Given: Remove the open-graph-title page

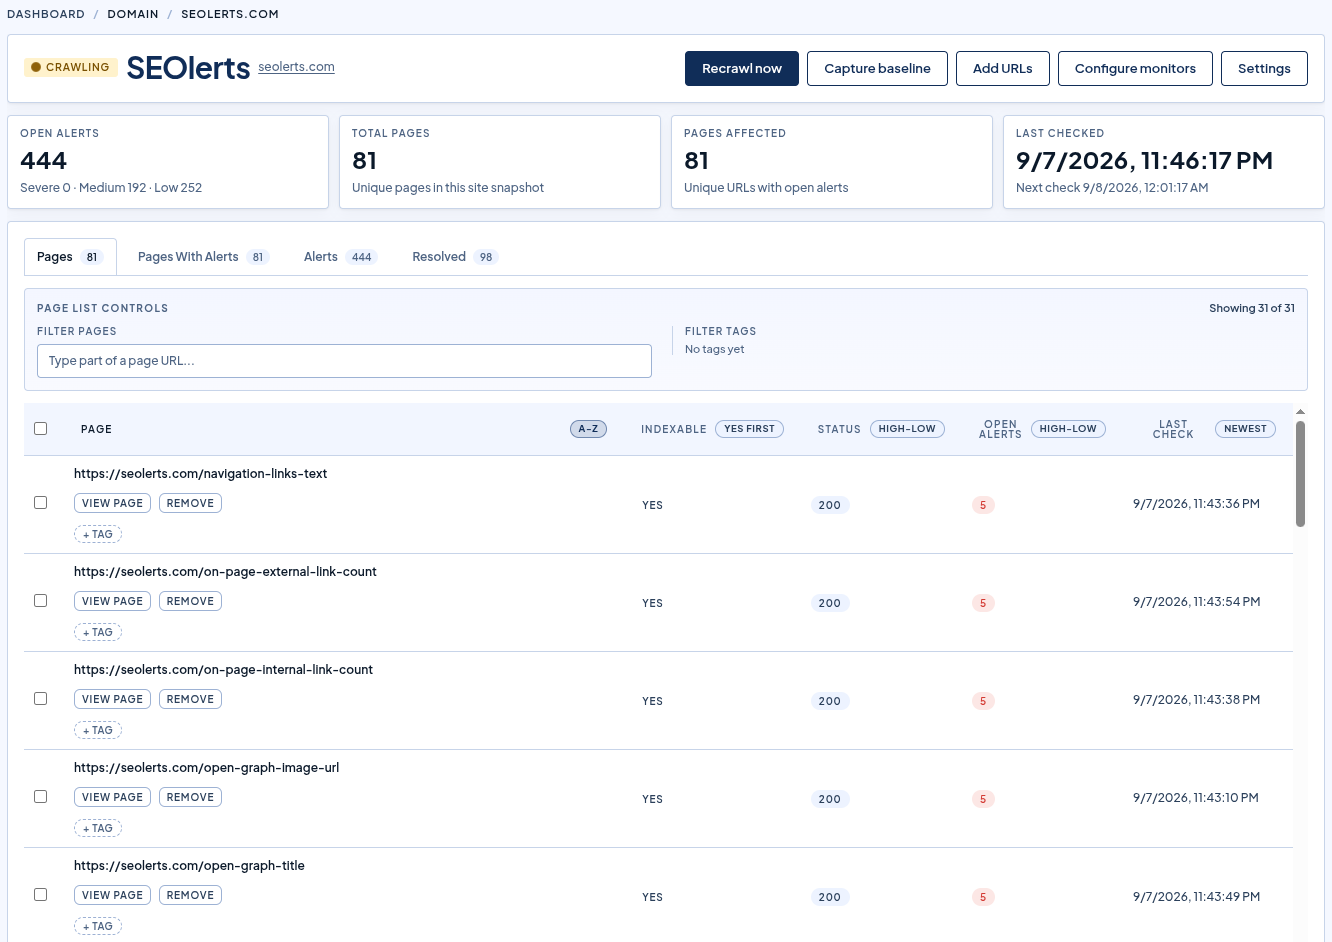Looking at the screenshot, I should (x=190, y=895).
